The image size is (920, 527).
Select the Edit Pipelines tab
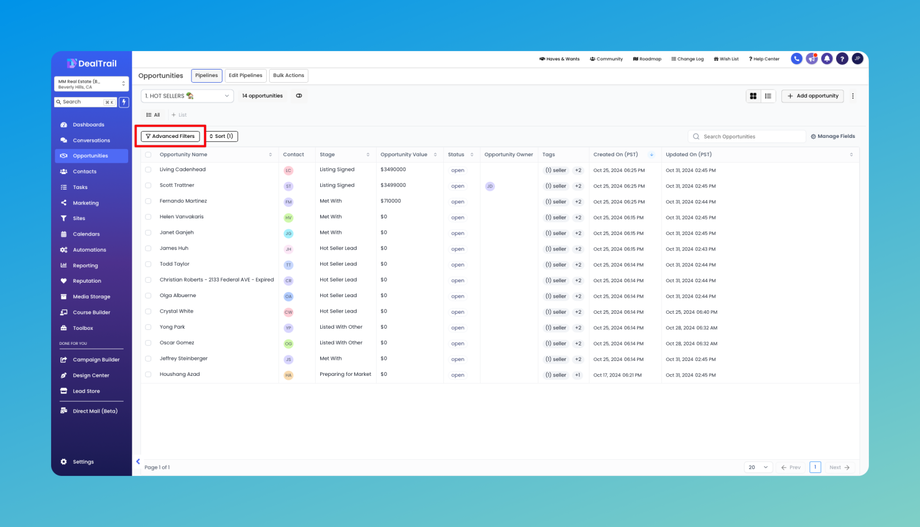(245, 75)
